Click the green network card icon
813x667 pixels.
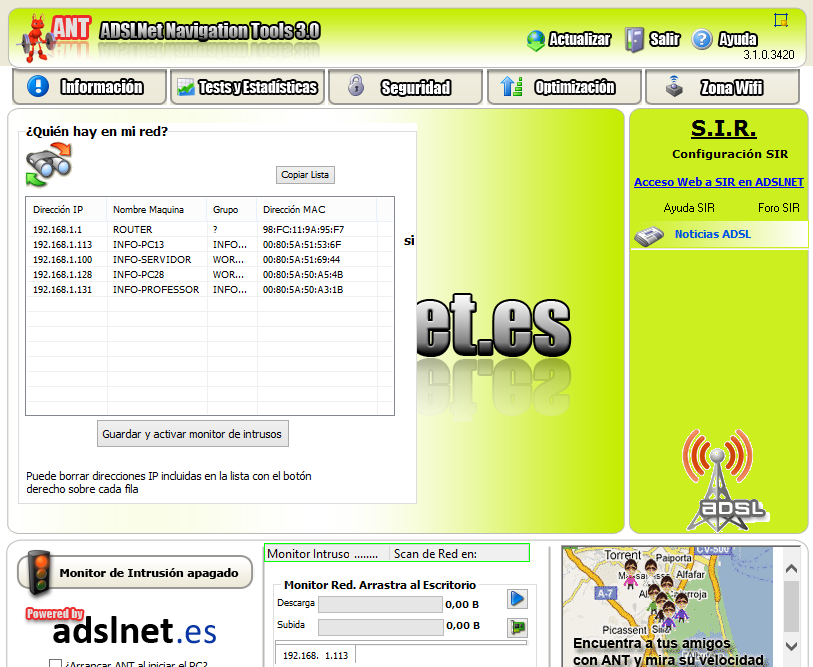(x=517, y=628)
